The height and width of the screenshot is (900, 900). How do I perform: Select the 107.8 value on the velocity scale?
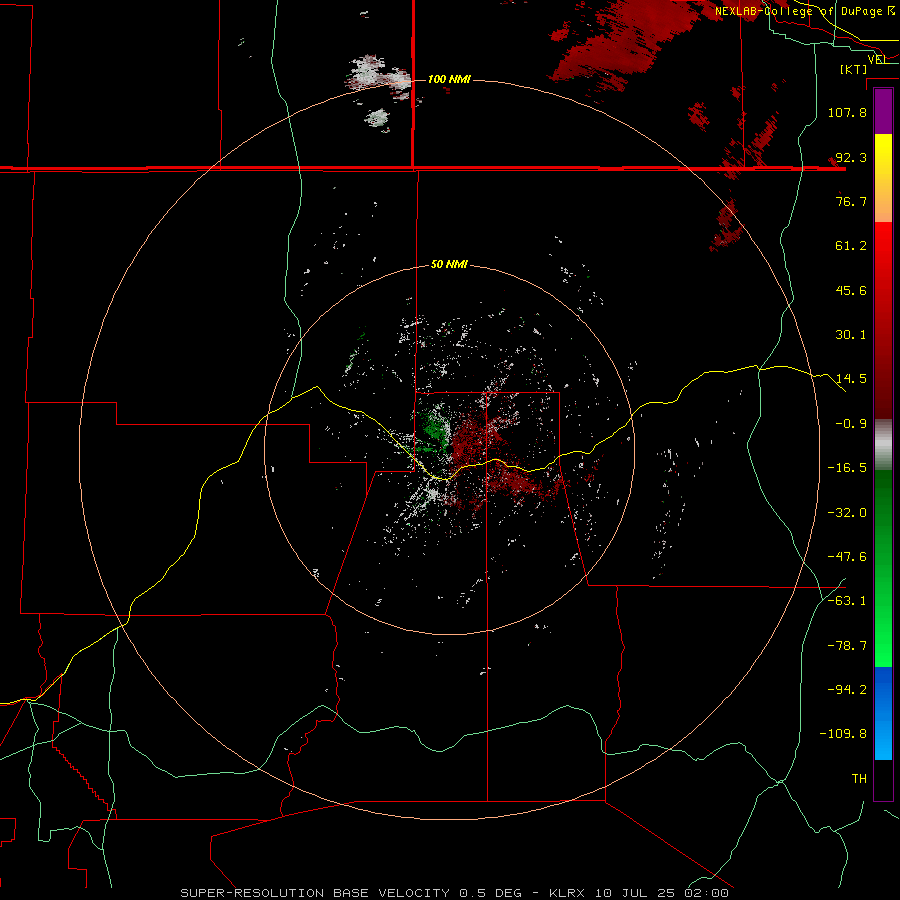point(847,112)
